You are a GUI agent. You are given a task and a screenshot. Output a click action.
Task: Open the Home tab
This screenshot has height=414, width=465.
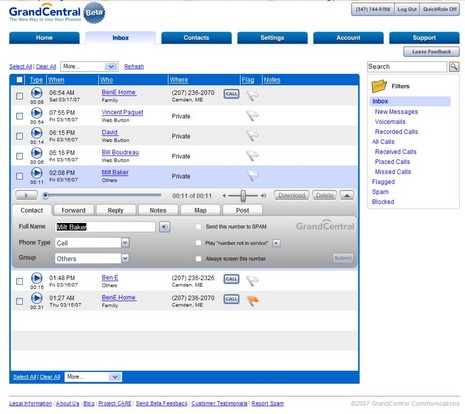[44, 38]
